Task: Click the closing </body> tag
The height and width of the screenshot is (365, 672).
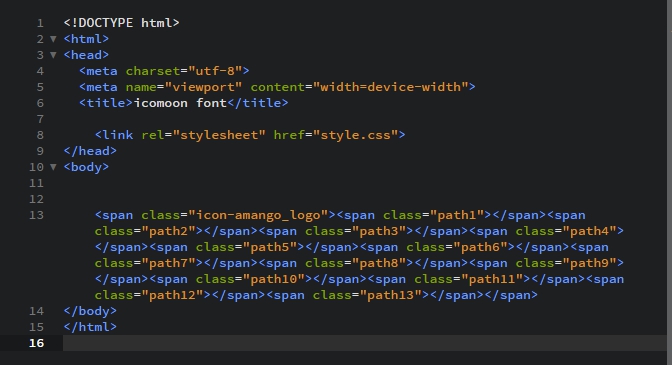Action: (x=90, y=311)
